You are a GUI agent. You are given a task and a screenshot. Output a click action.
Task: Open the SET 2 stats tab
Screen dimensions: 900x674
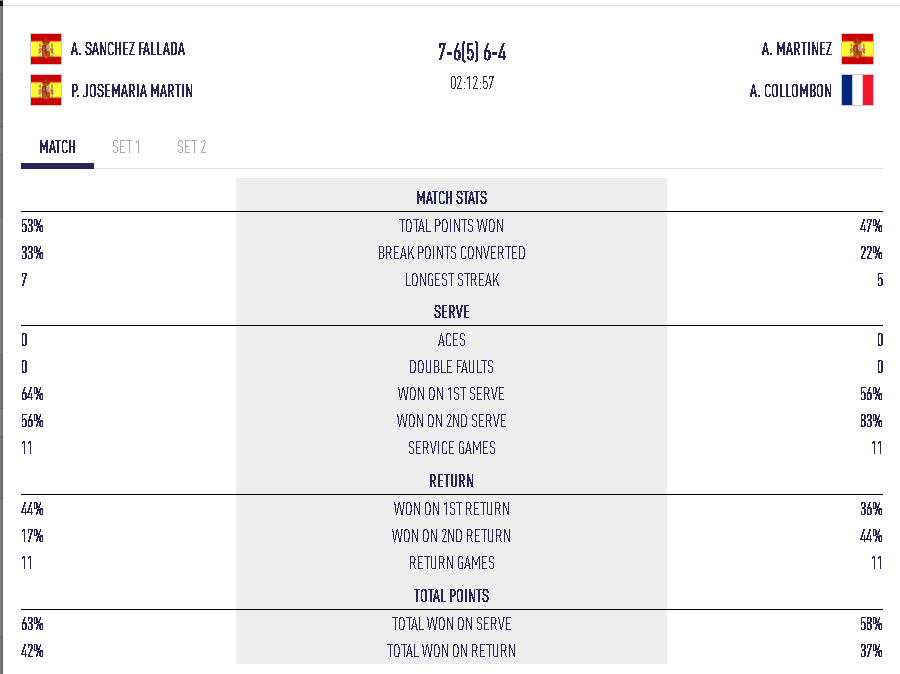(191, 147)
